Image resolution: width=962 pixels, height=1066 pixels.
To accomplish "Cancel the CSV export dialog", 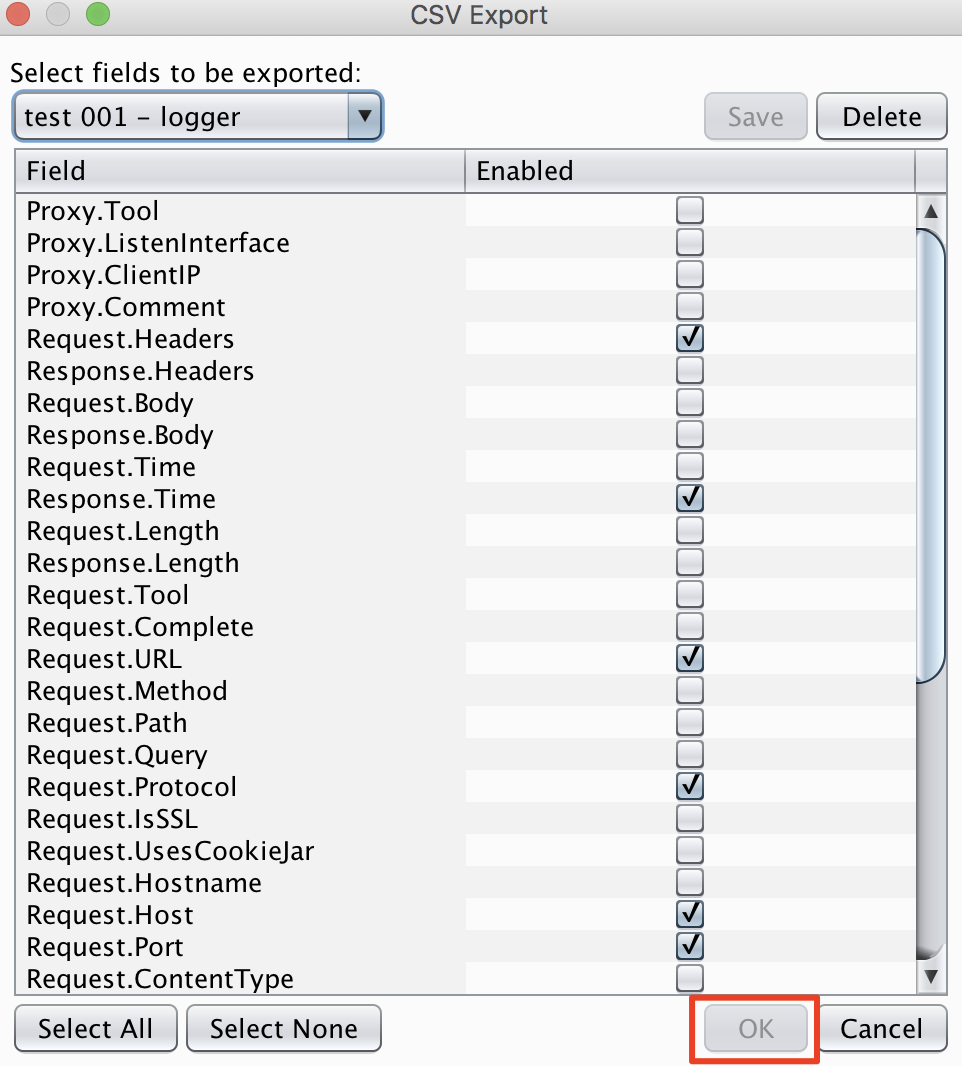I will [882, 1028].
